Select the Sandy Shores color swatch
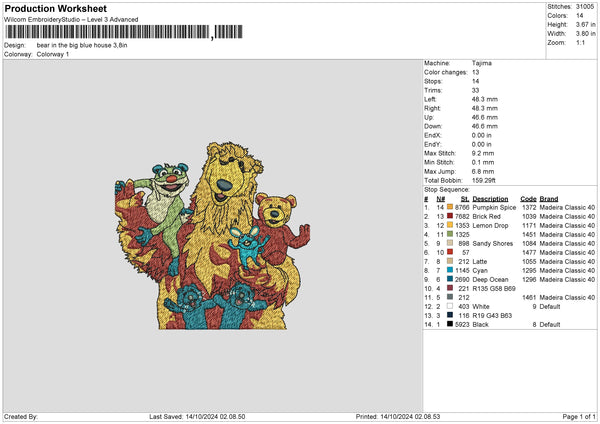This screenshot has width=600, height=424. (x=450, y=243)
